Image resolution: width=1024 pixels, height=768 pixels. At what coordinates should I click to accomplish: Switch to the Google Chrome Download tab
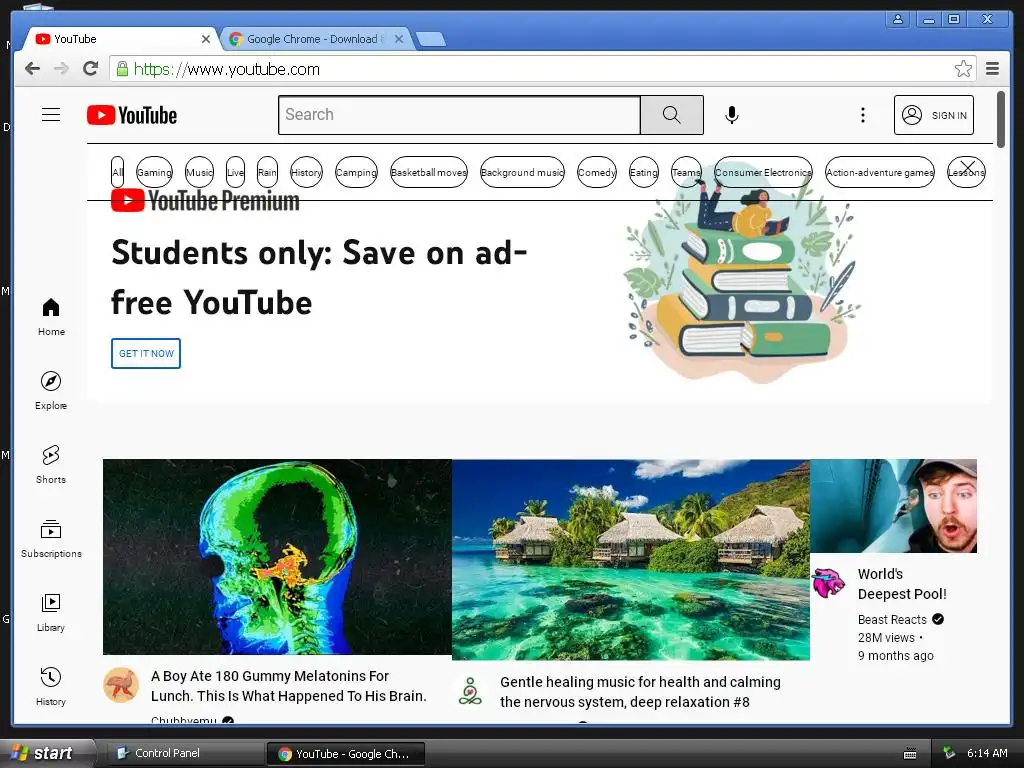tap(313, 39)
